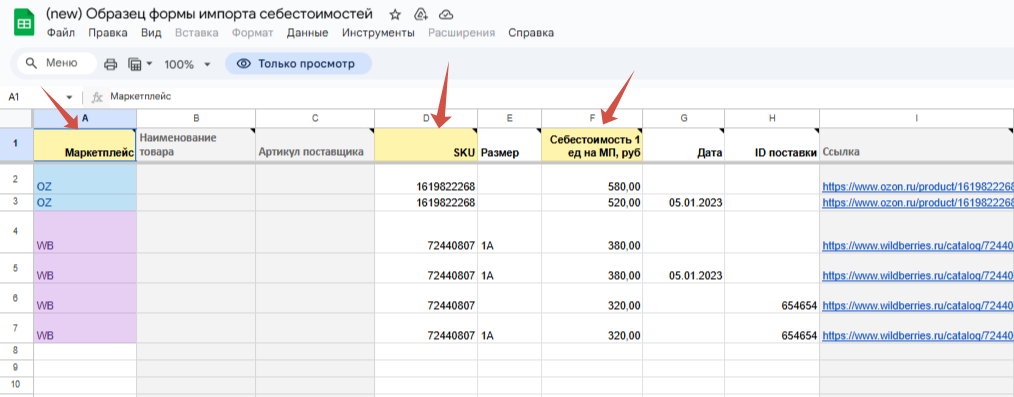Click the magnifier in the Меню search
Viewport: 1014px width, 397px height.
30,63
